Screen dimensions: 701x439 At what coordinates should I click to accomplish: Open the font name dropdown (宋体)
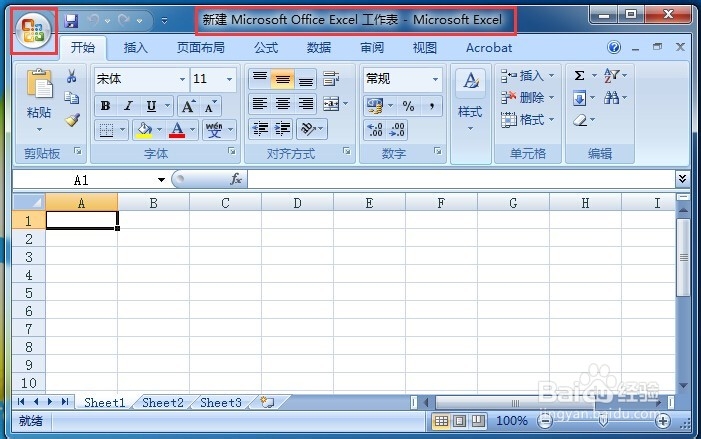tap(182, 80)
